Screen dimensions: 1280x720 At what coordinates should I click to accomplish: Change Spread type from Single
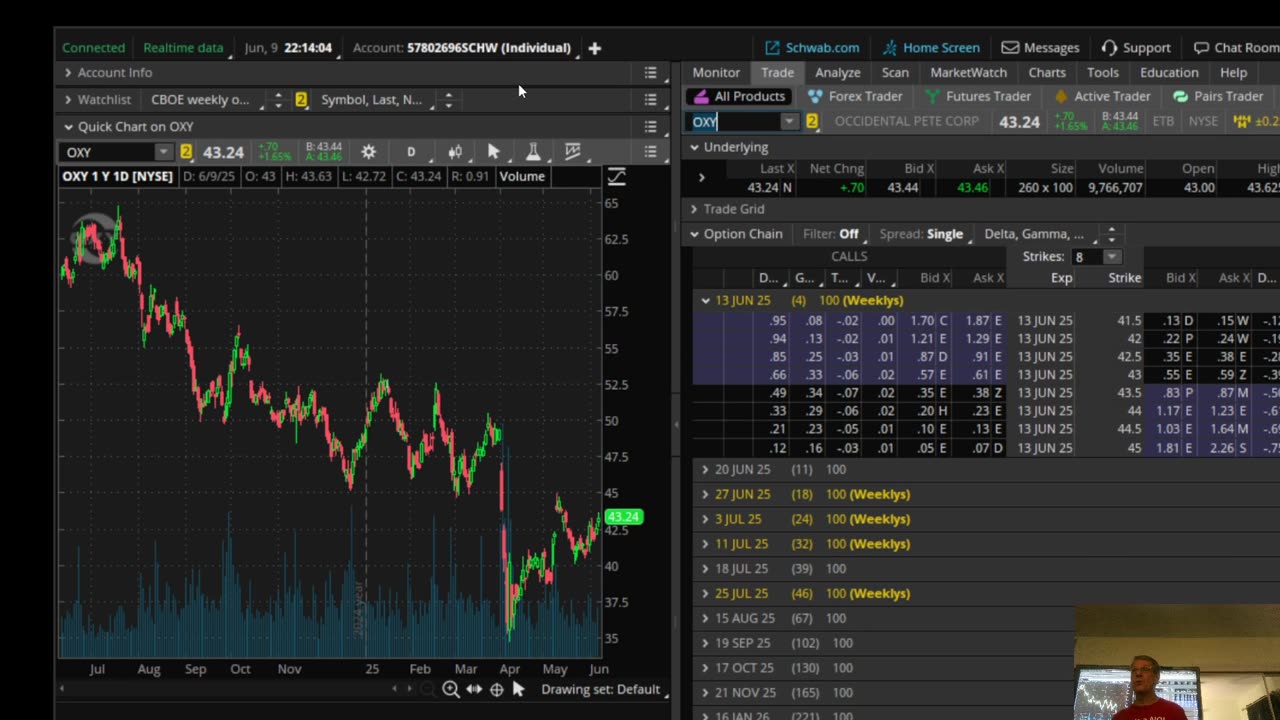pyautogui.click(x=944, y=234)
